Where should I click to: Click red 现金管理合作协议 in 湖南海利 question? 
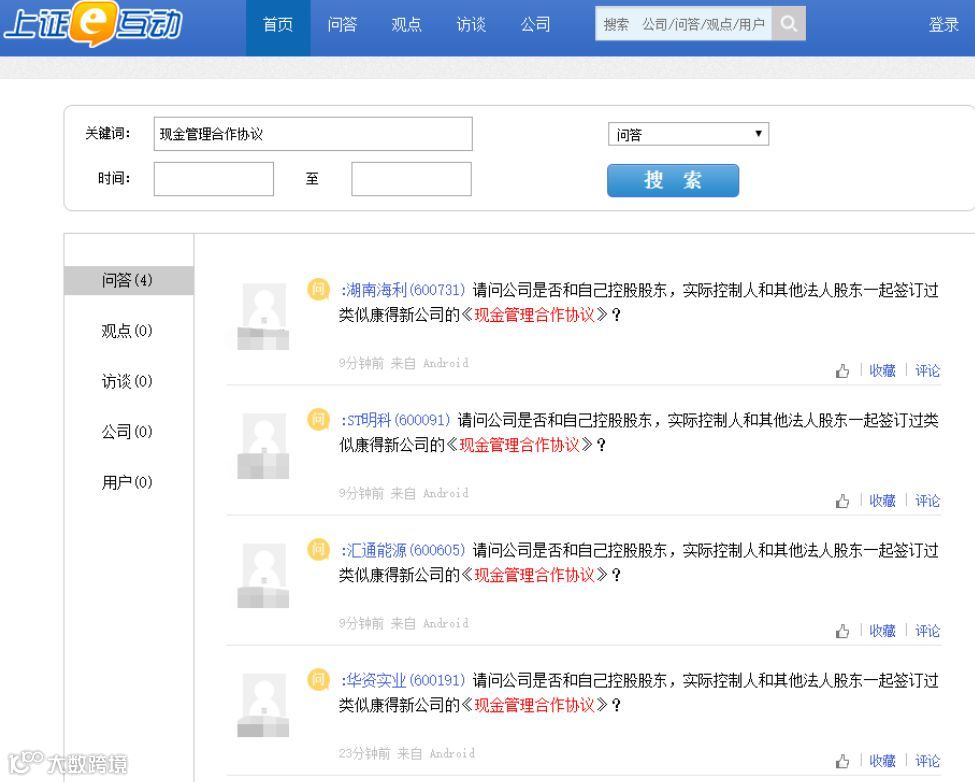click(535, 315)
